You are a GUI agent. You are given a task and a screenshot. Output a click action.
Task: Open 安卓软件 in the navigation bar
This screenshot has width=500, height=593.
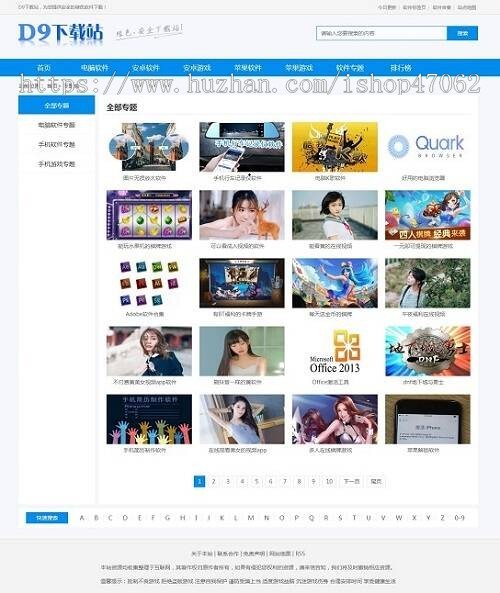tap(146, 68)
